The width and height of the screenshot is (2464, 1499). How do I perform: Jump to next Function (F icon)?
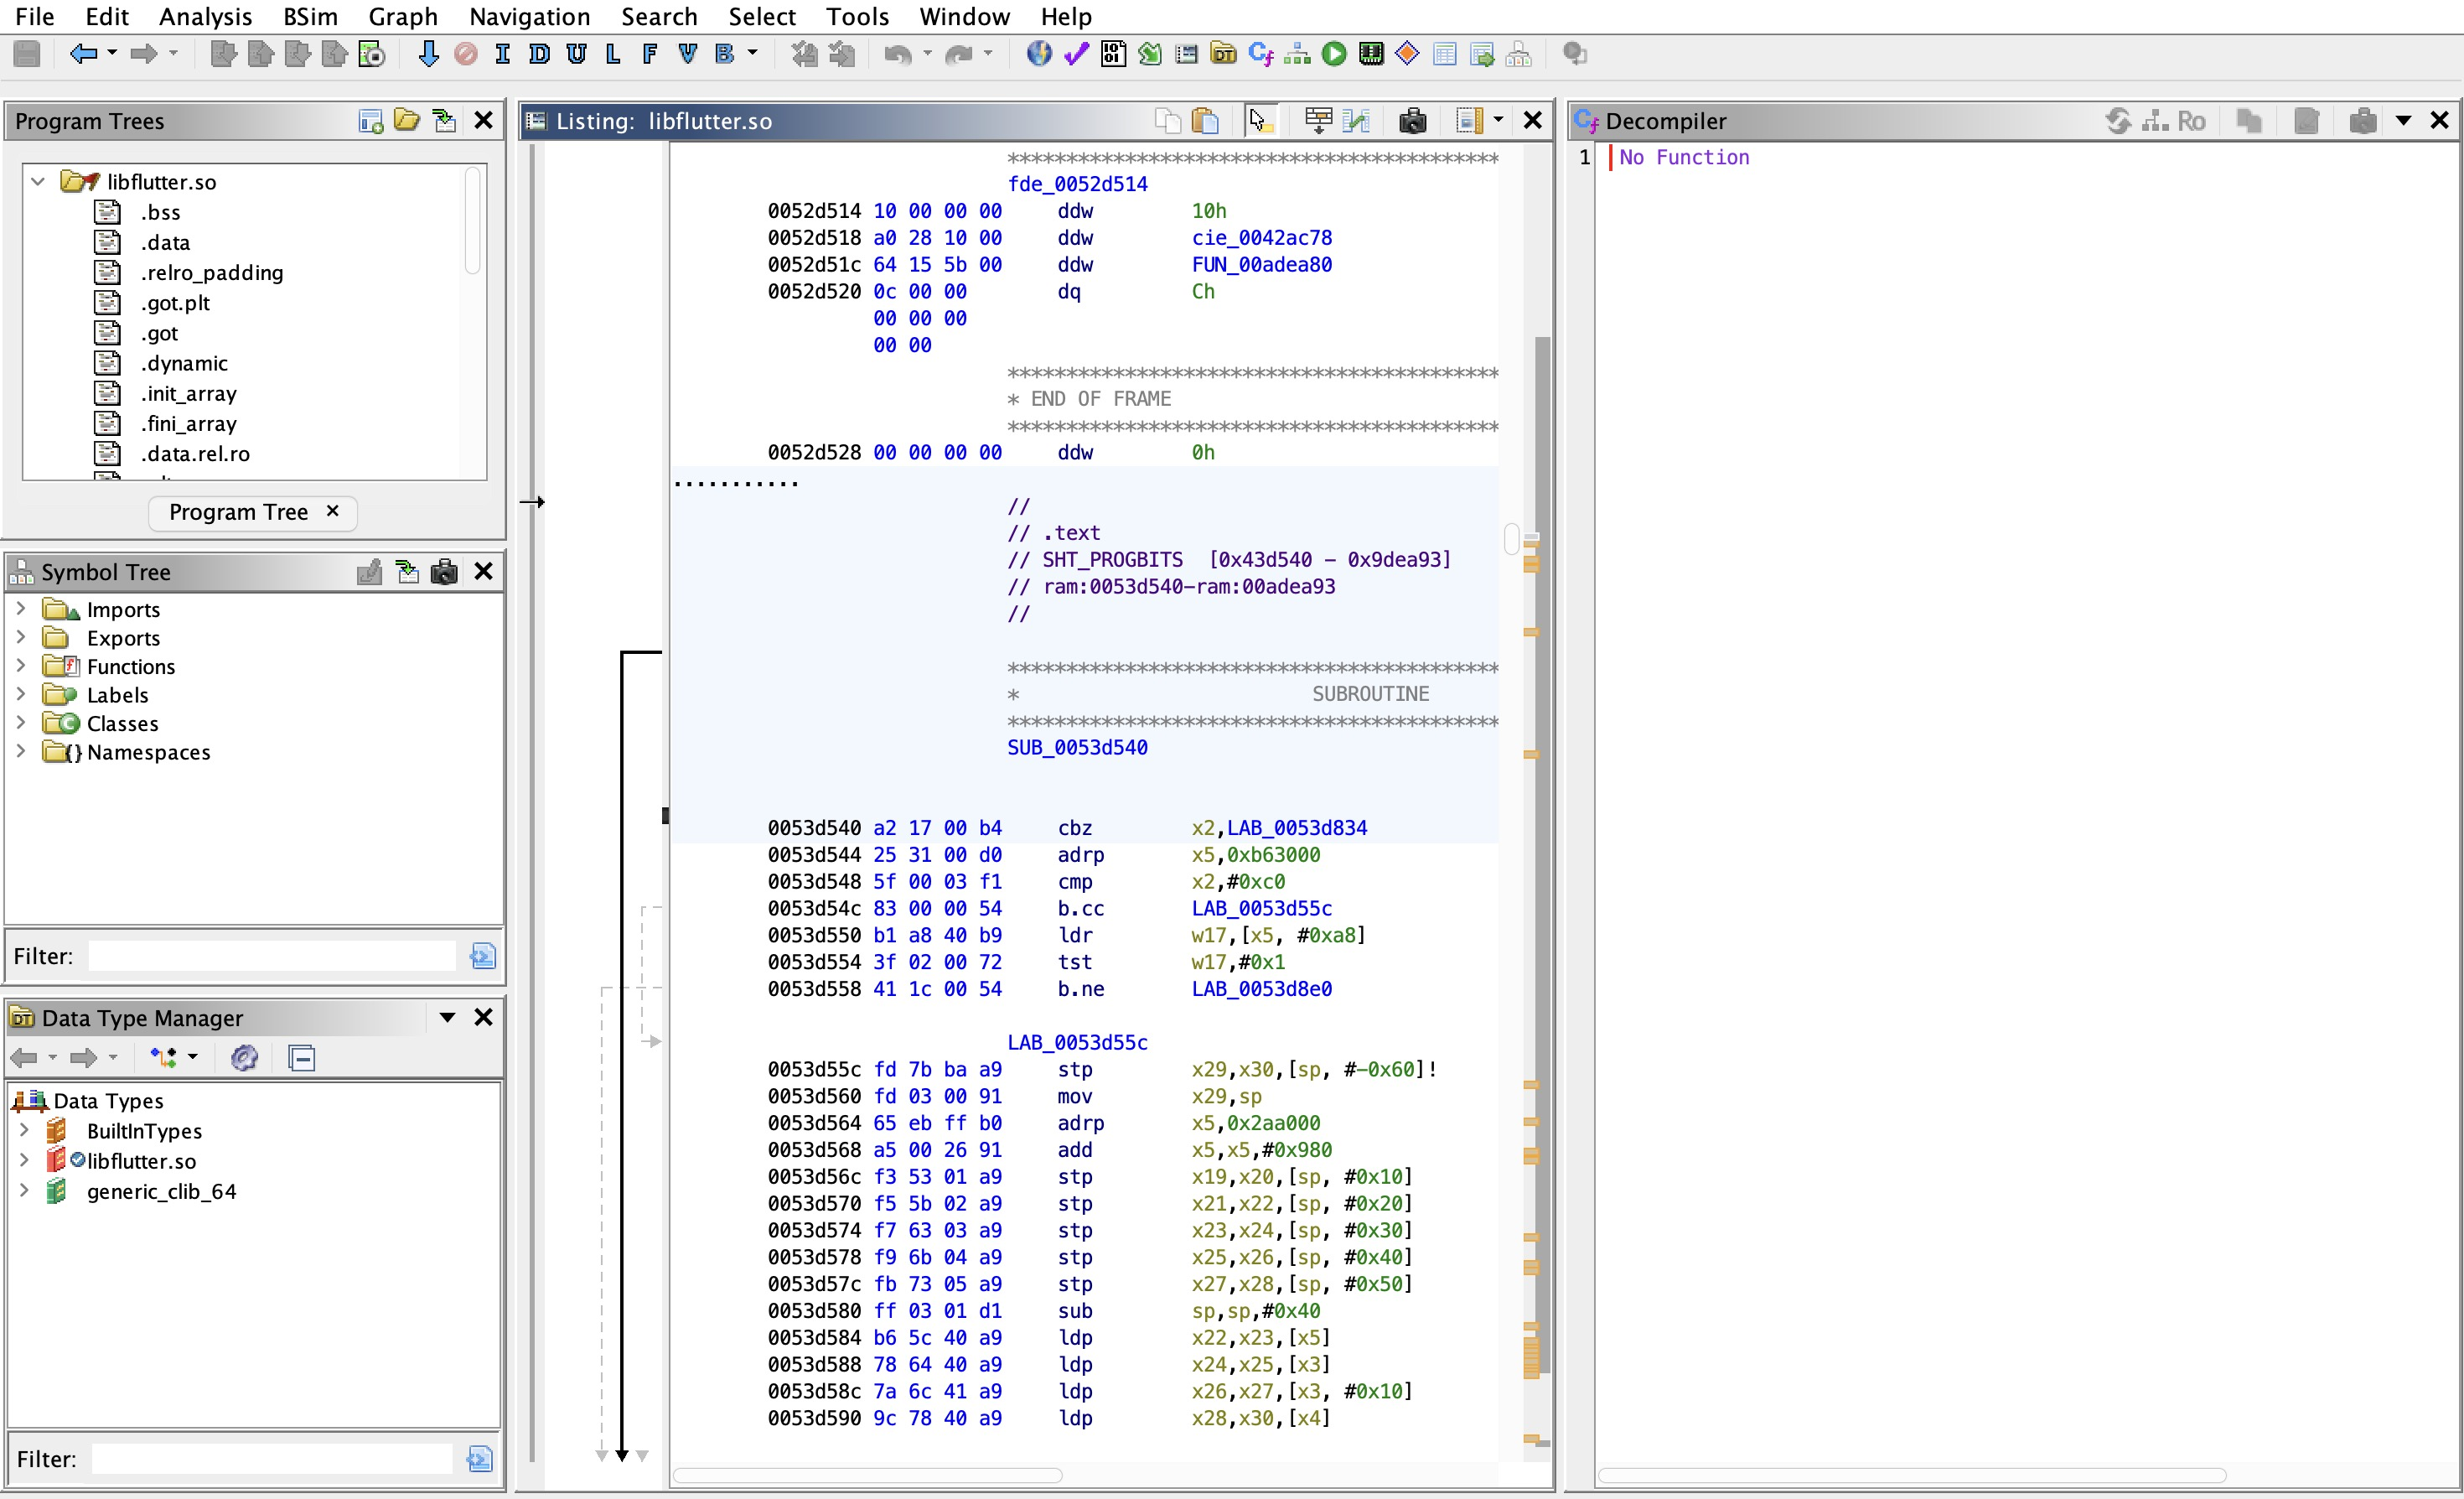(650, 54)
